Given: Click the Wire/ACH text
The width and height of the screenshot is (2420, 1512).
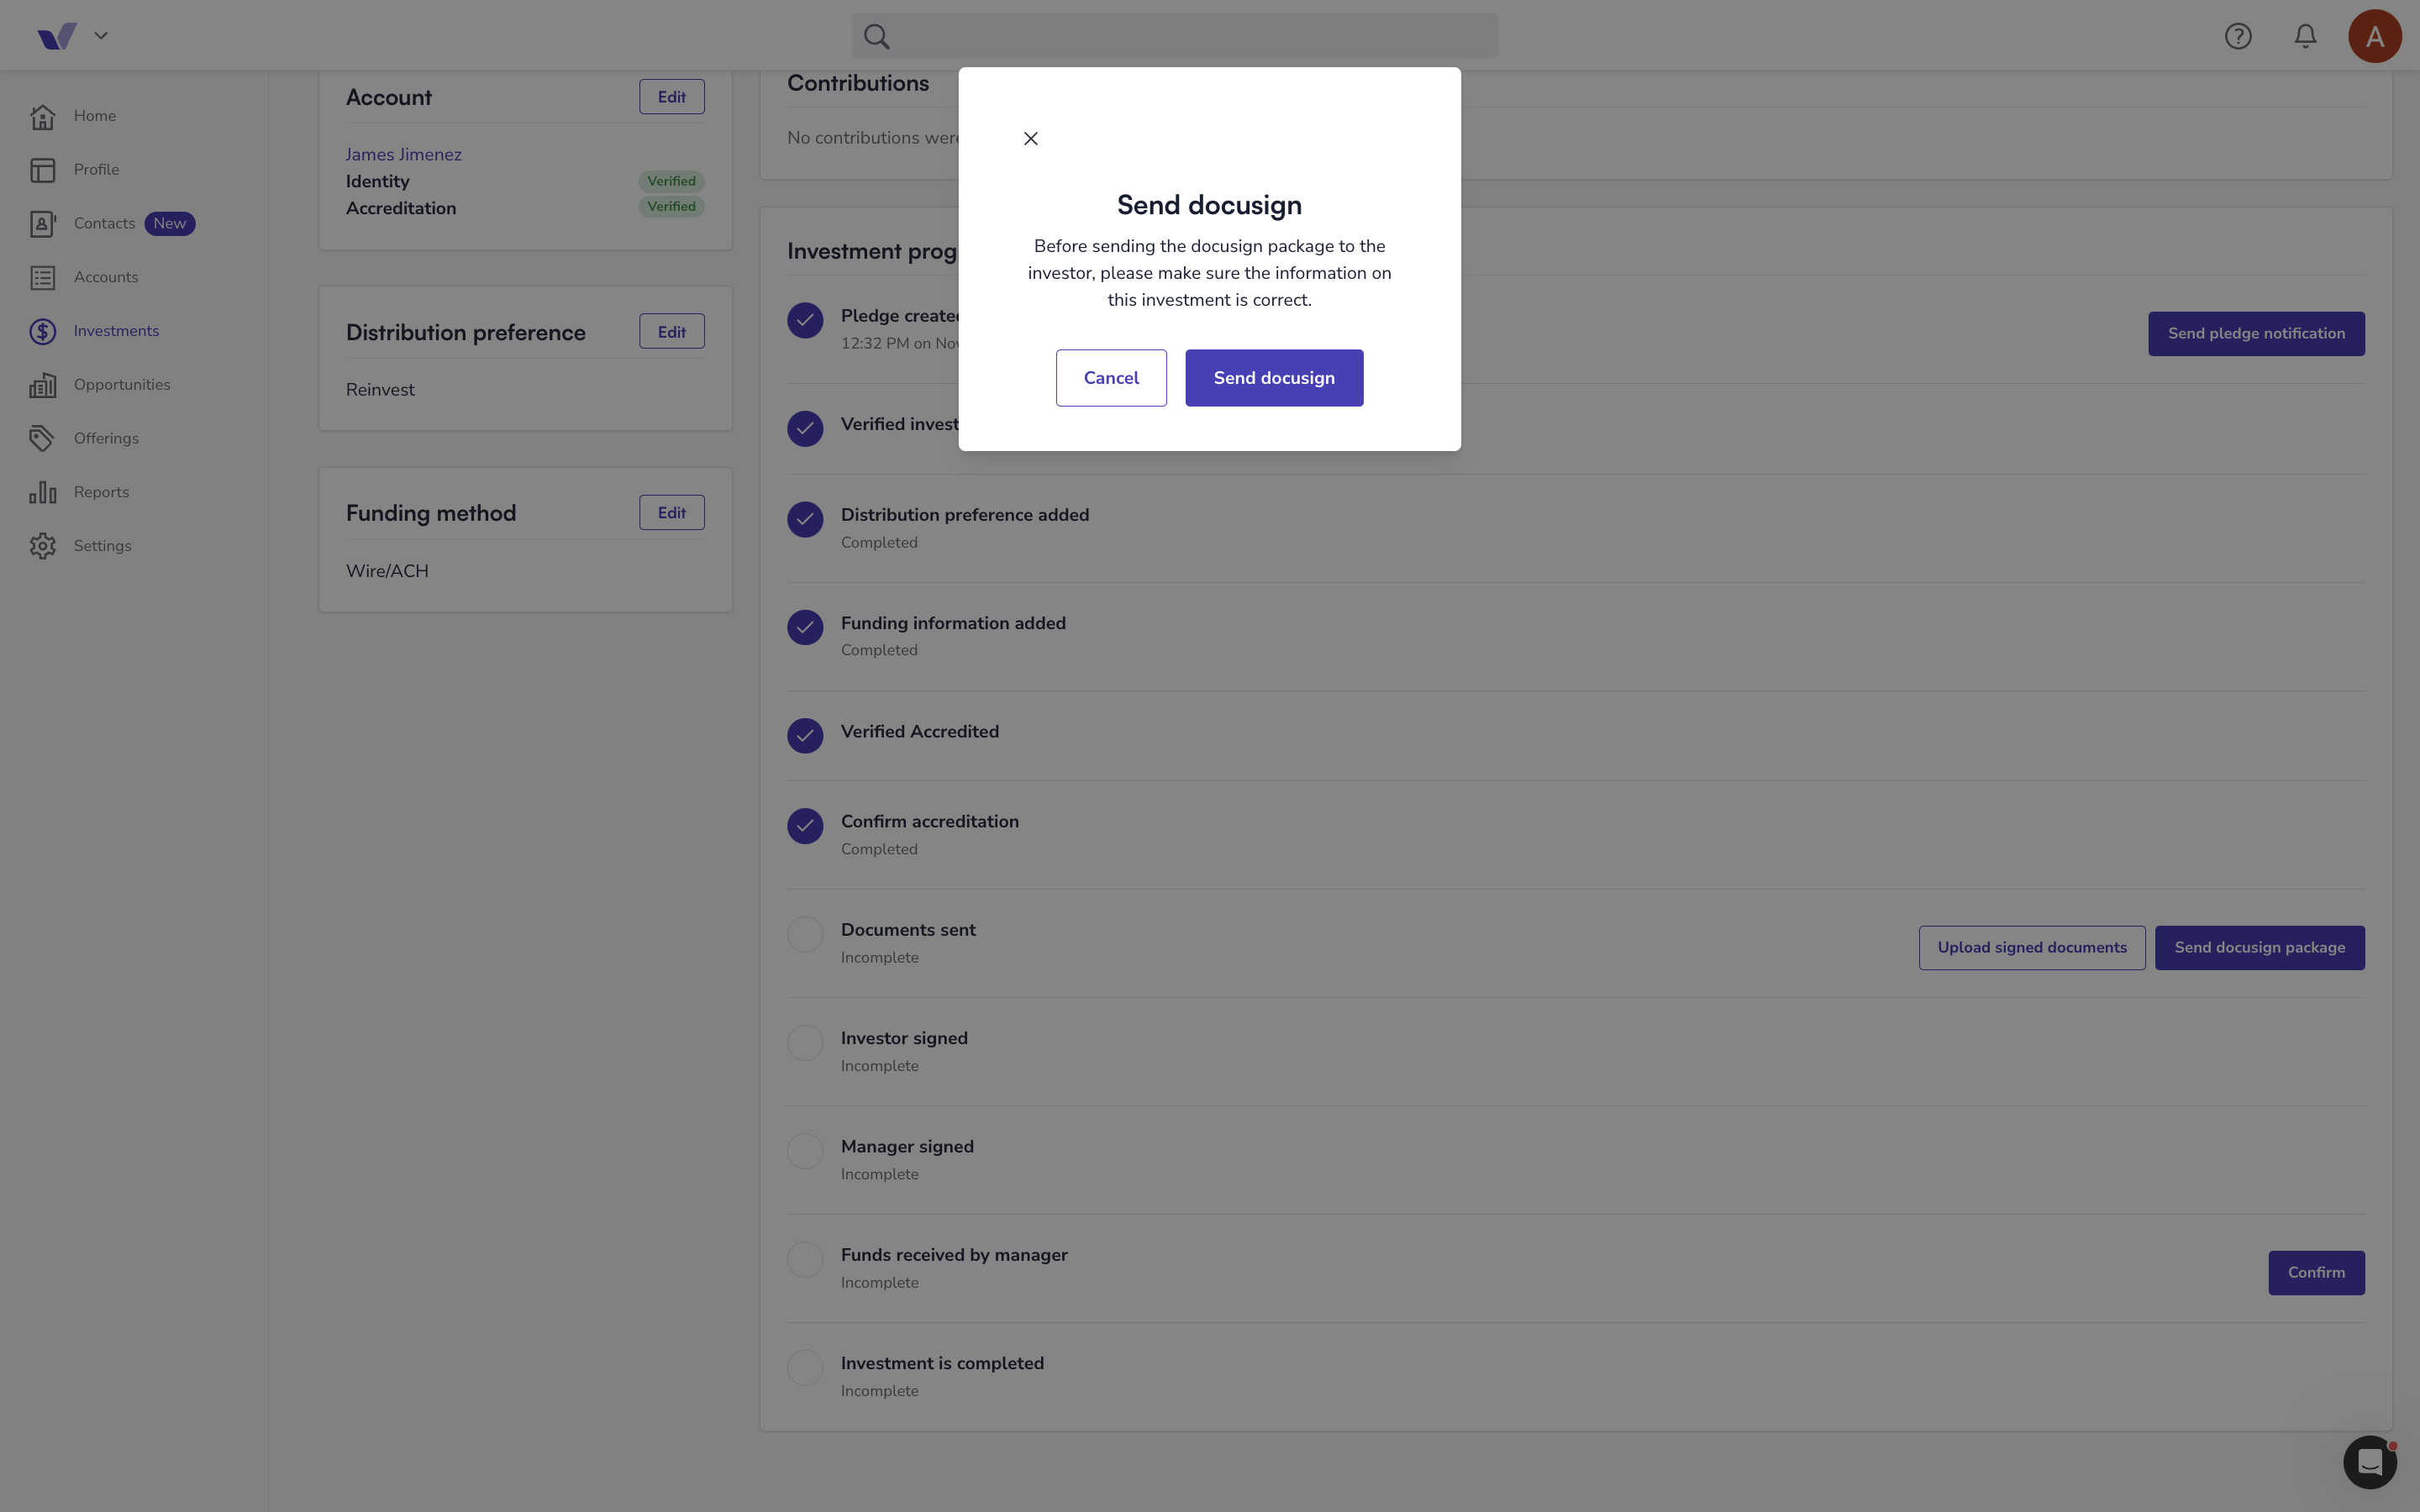Looking at the screenshot, I should coord(387,571).
